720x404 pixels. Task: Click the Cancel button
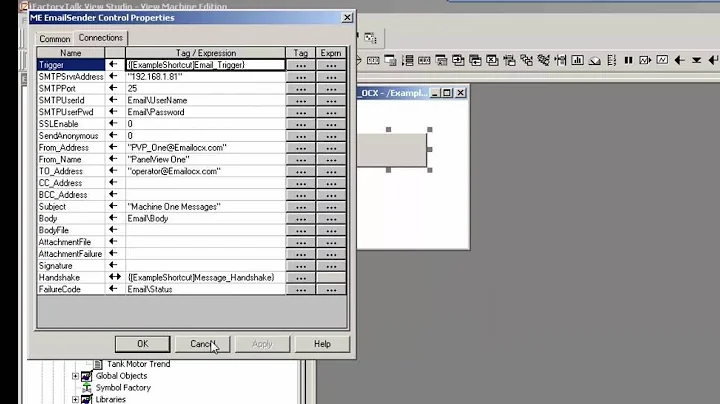[202, 344]
